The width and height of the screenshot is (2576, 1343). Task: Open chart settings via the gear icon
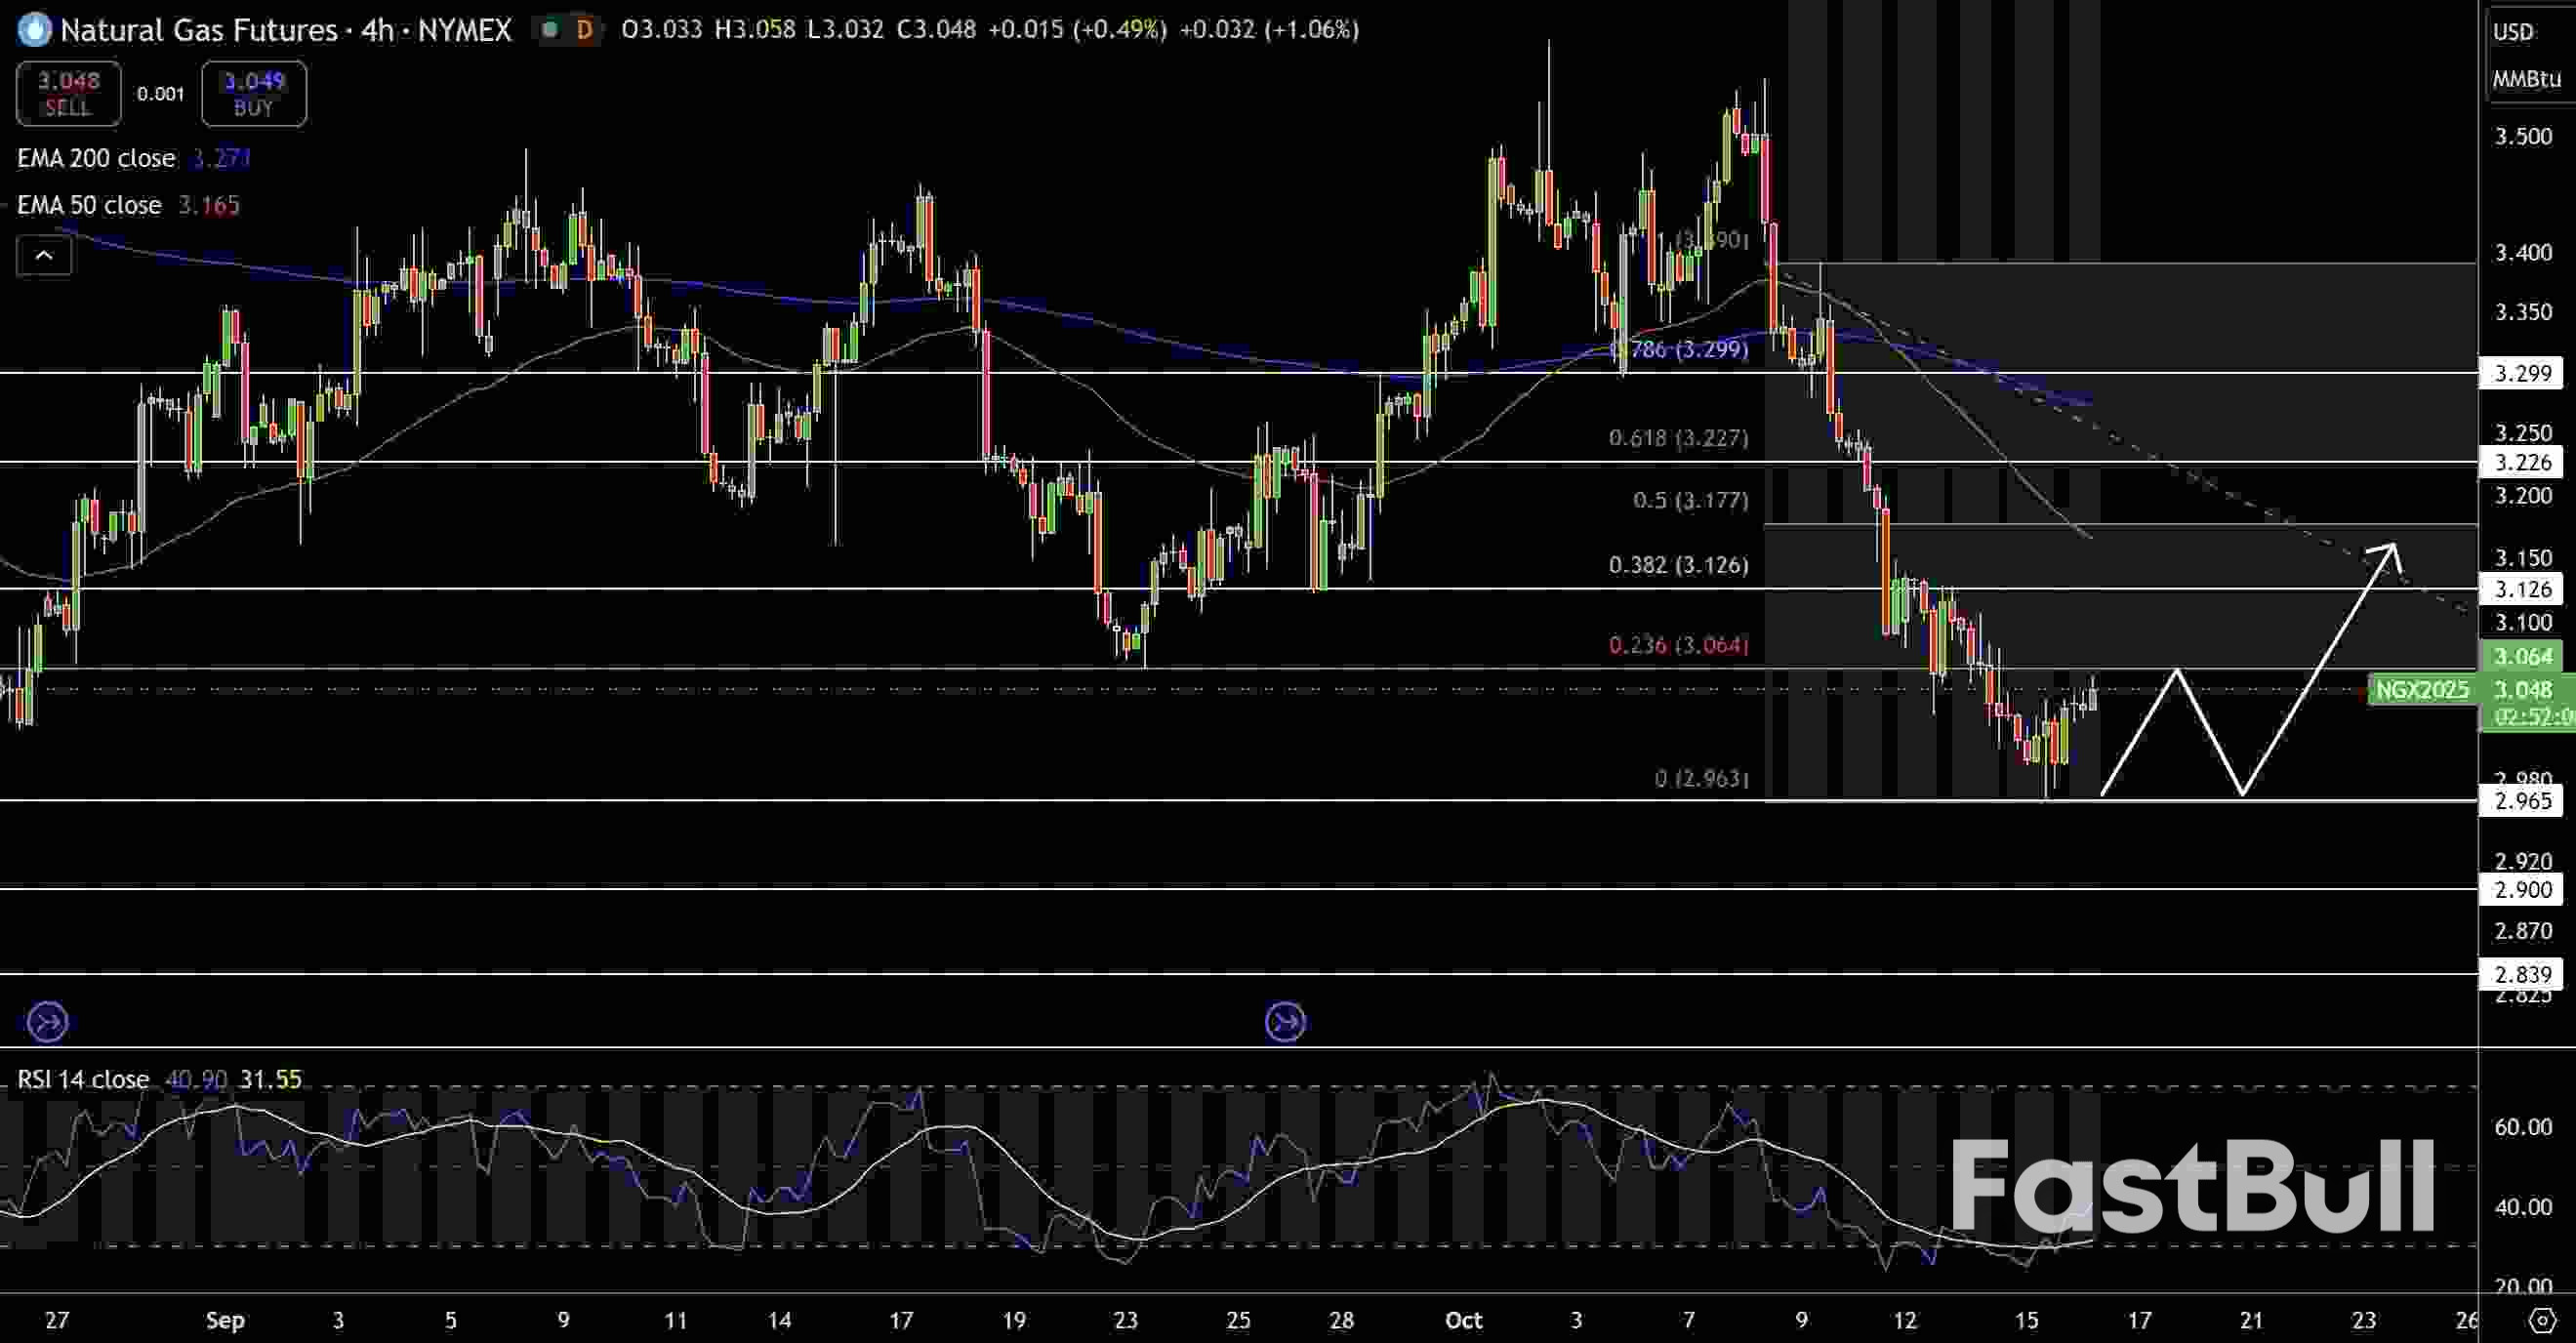pyautogui.click(x=2541, y=1320)
